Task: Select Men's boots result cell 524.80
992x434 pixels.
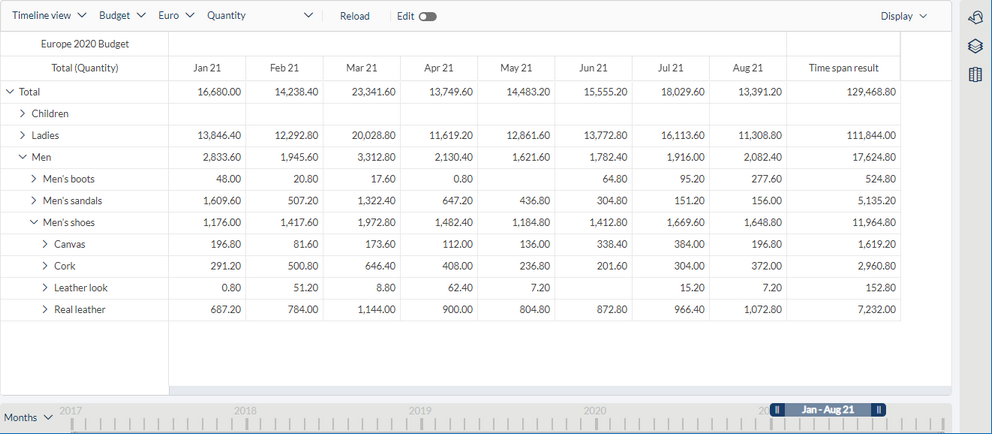Action: (843, 179)
